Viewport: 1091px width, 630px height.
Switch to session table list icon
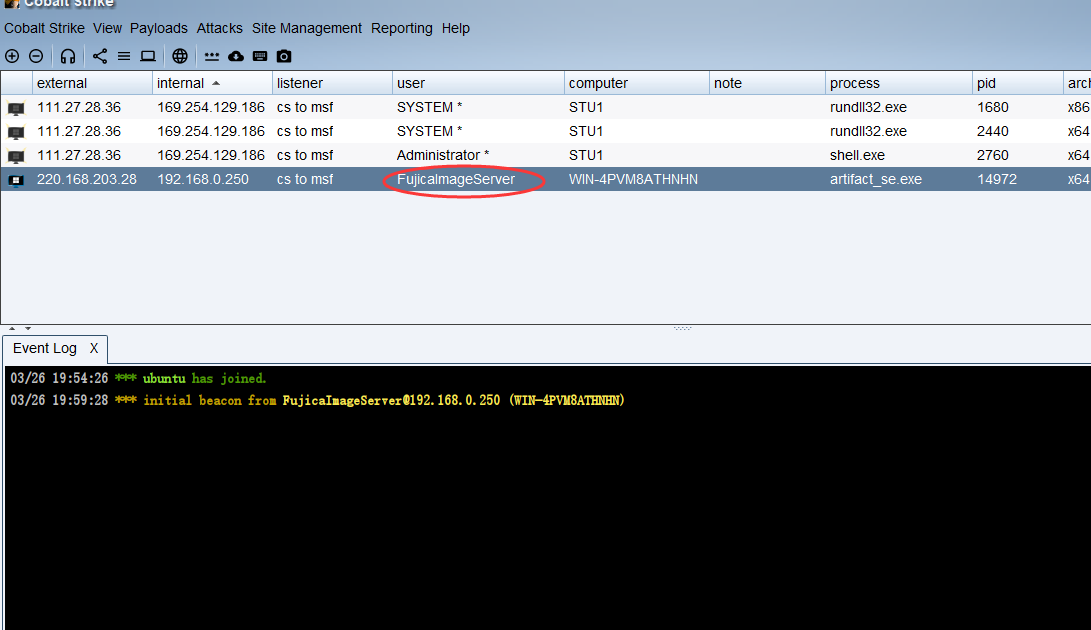click(124, 56)
